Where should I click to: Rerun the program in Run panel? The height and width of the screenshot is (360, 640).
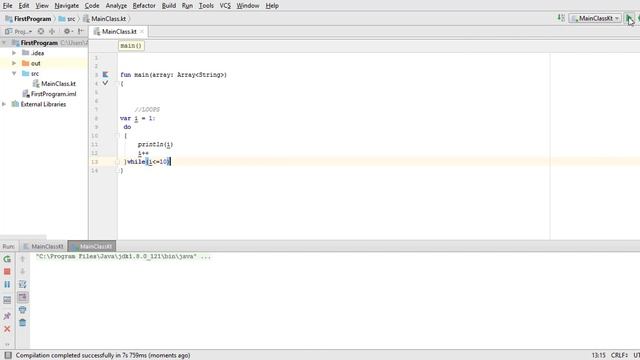pos(7,259)
